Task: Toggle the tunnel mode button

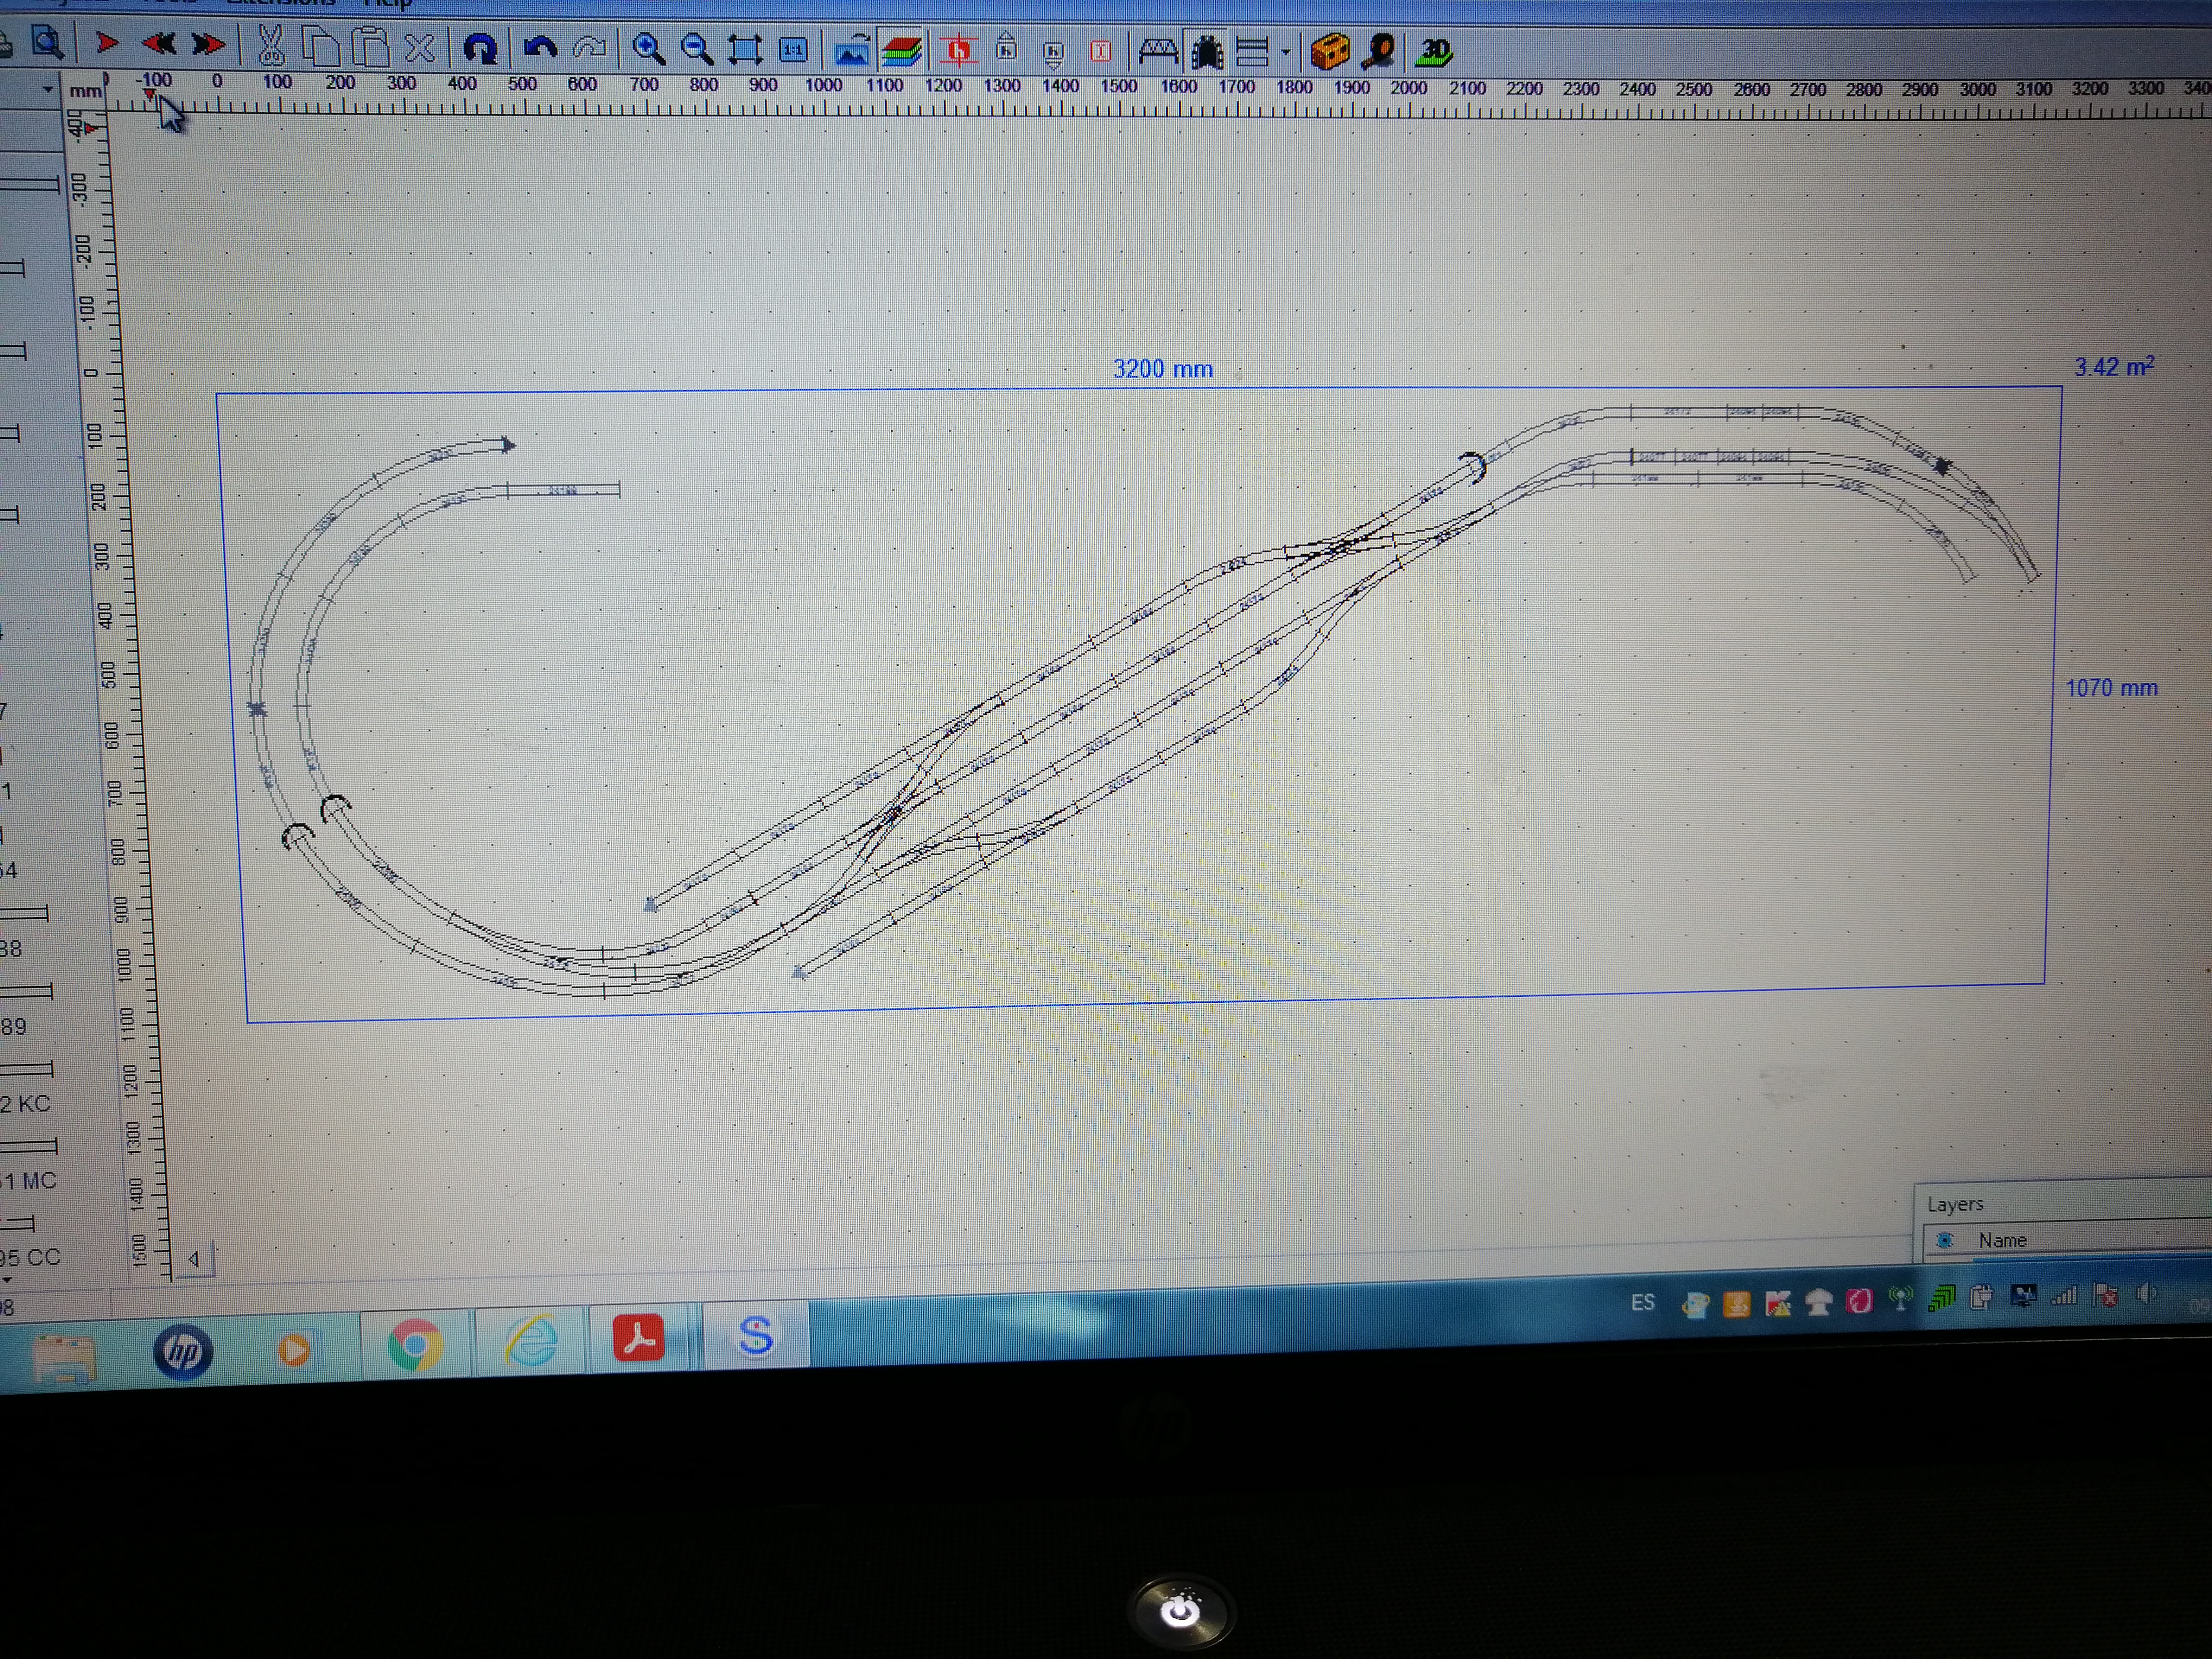Action: point(1207,52)
